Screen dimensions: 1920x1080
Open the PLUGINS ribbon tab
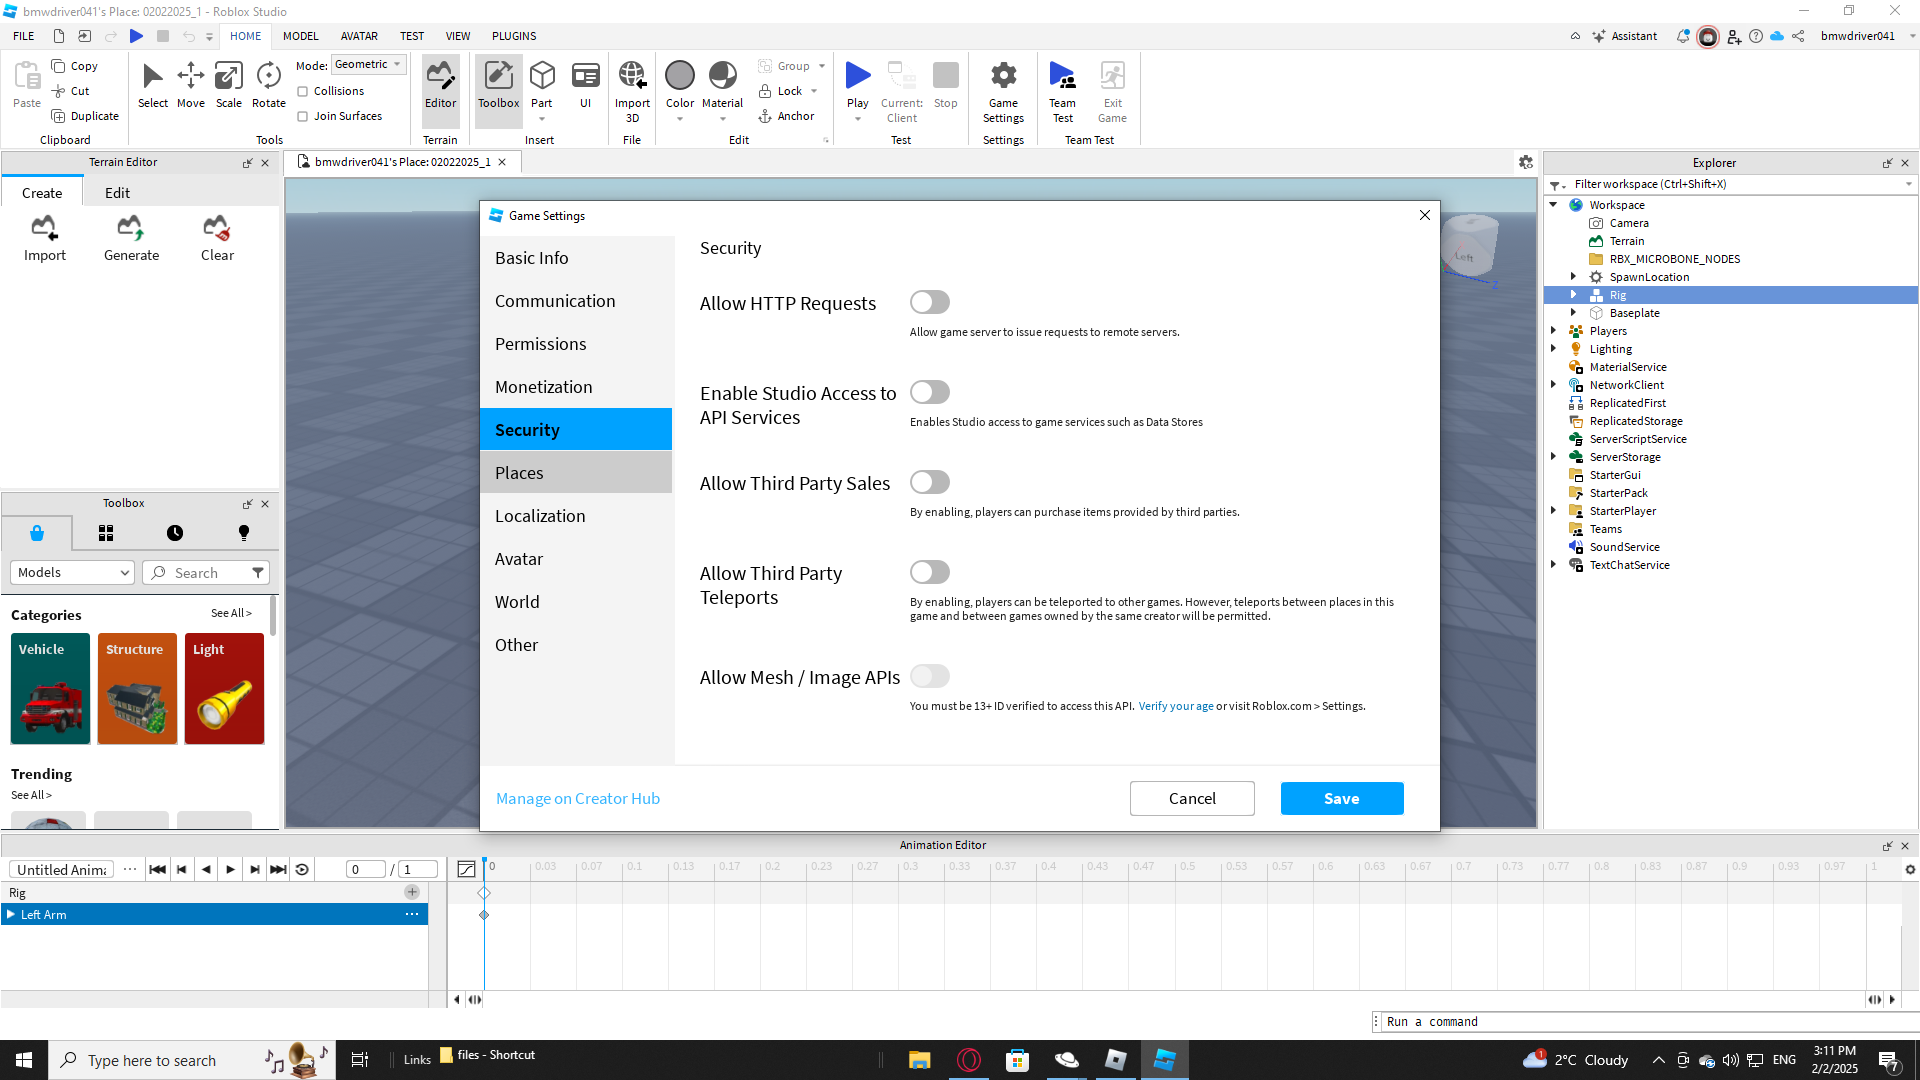514,36
